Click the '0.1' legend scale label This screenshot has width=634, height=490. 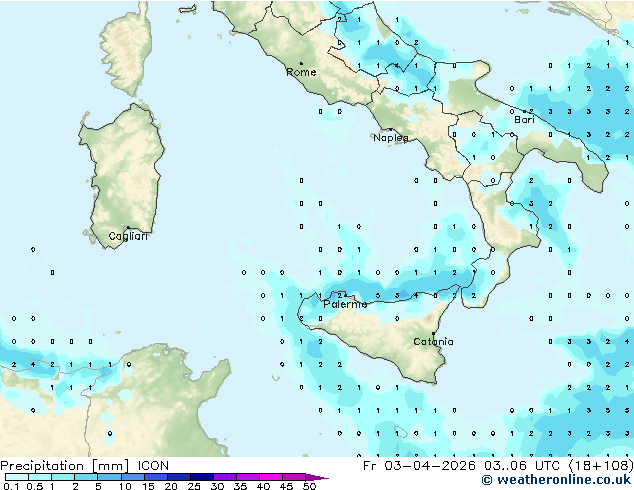pyautogui.click(x=11, y=486)
